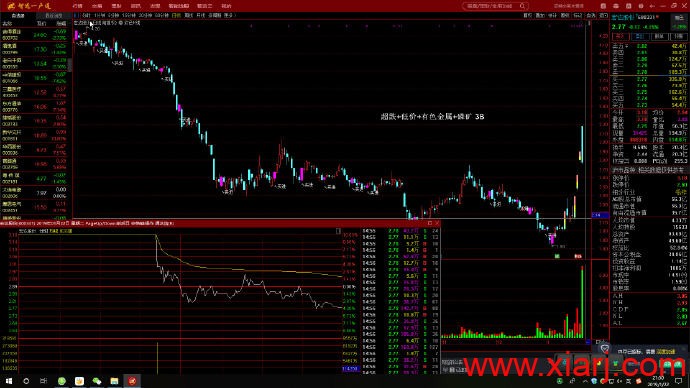Open the WeChat icon in the taskbar
Viewport: 690px width, 388px height.
coord(97,381)
